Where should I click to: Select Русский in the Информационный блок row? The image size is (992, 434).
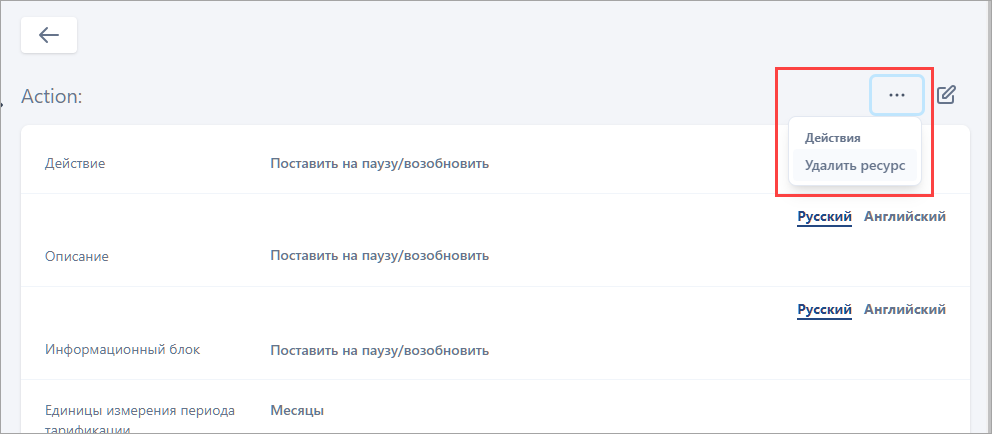click(824, 310)
